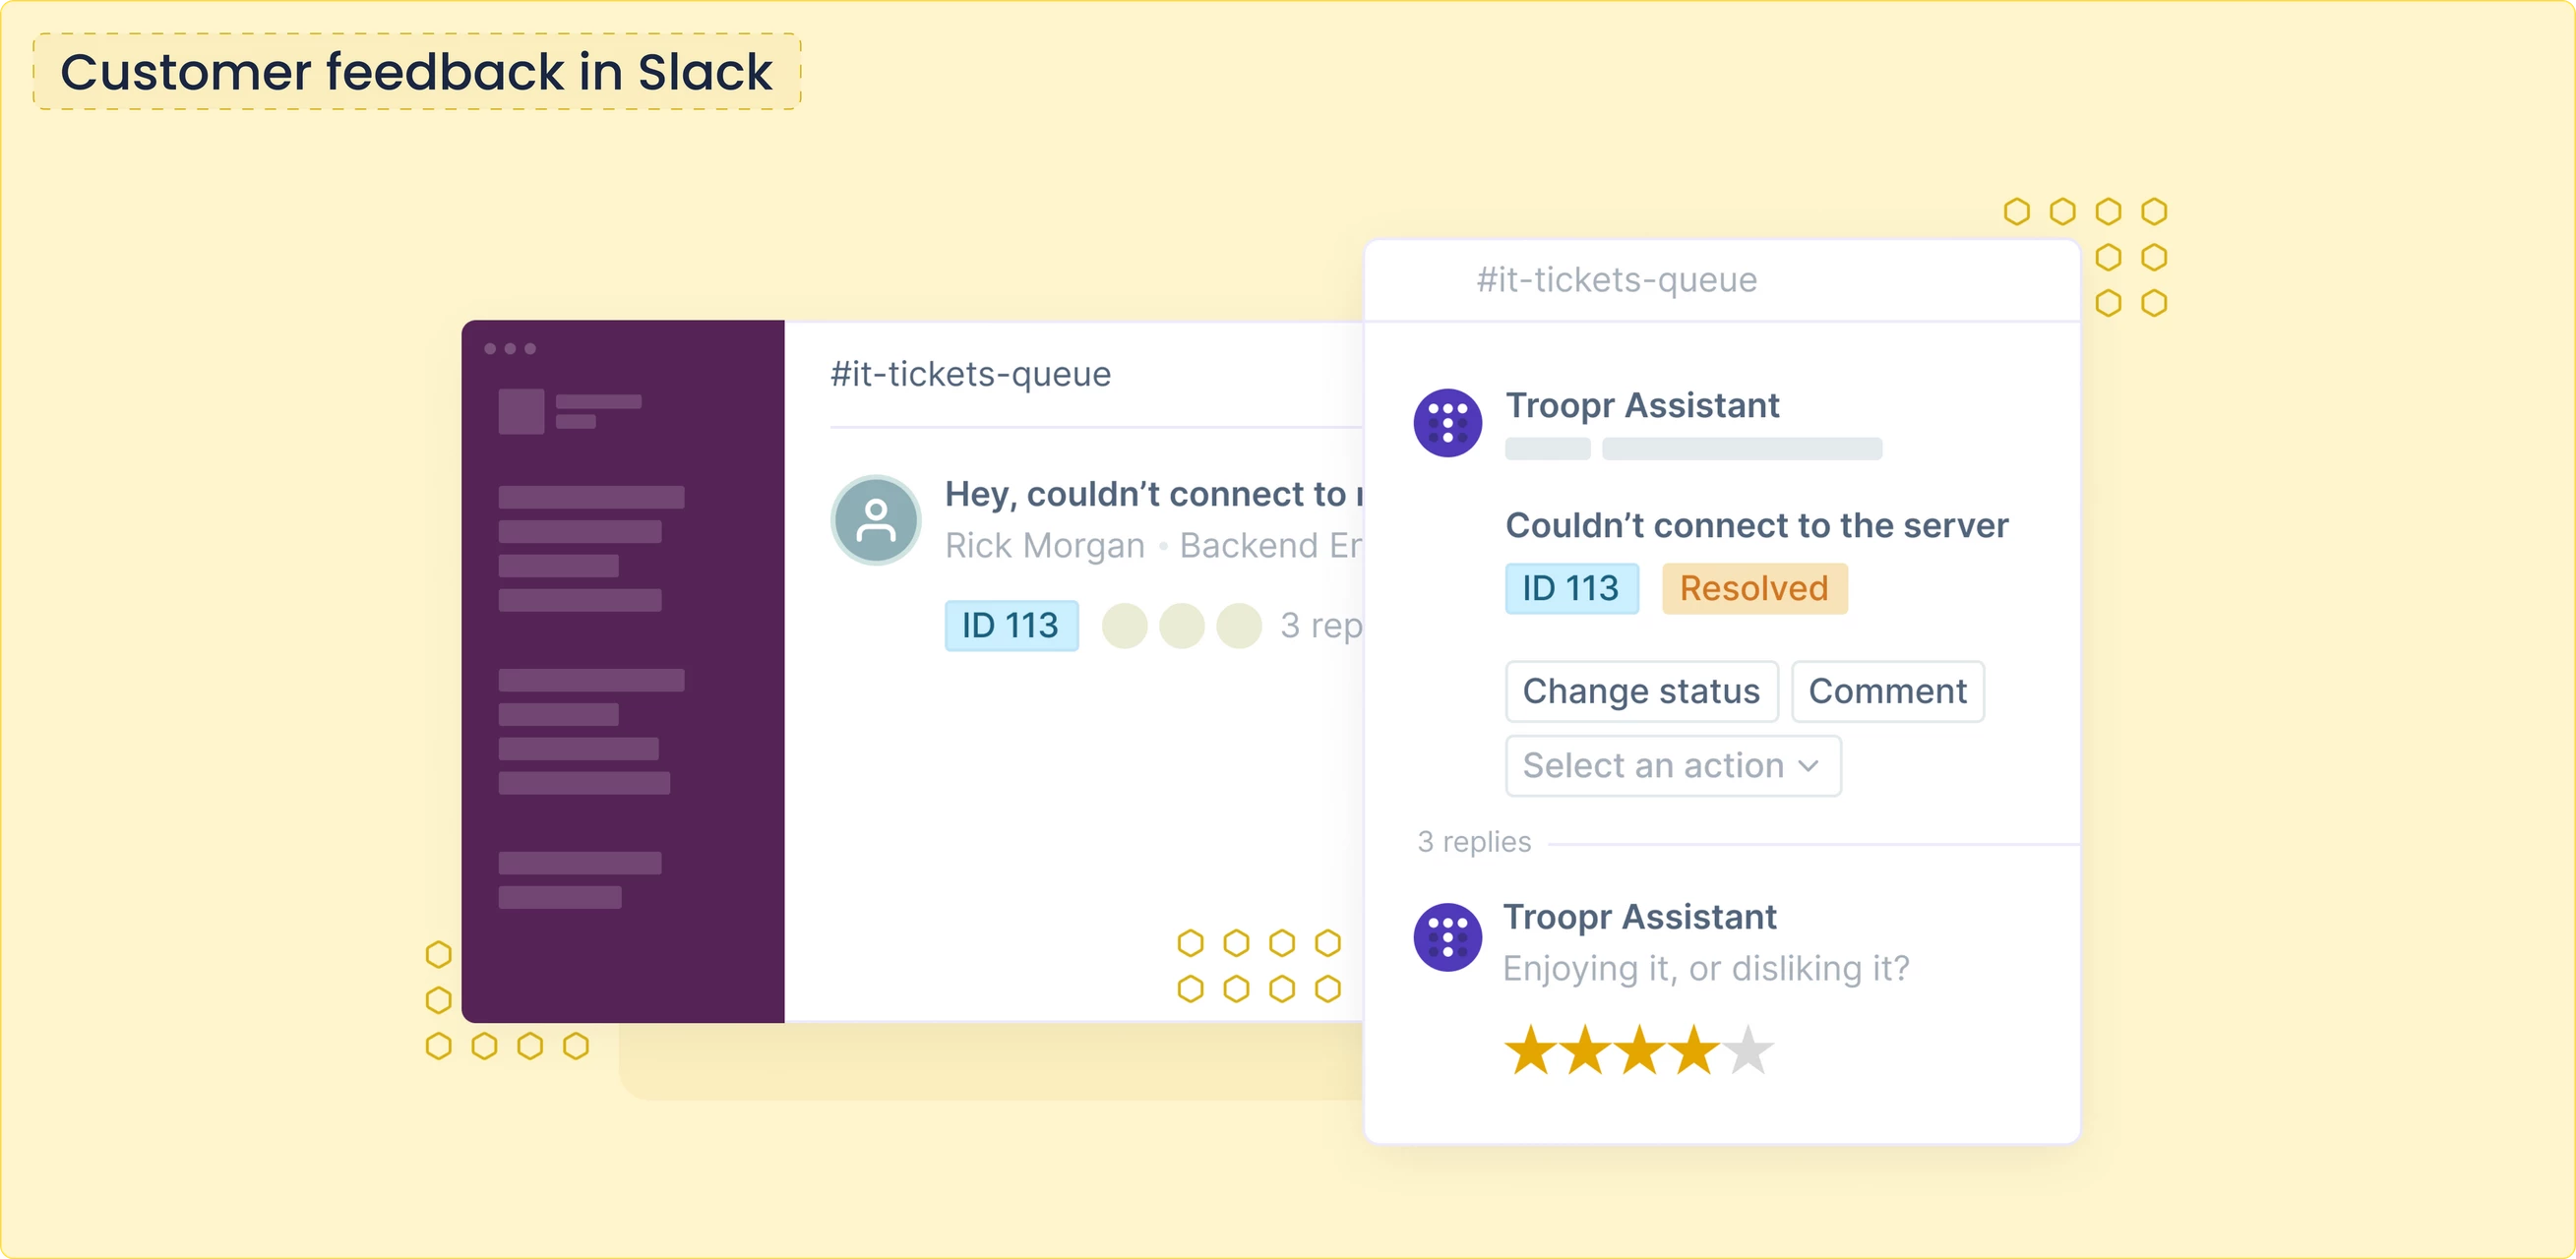Rate with the fifth gray star

coord(1748,1050)
